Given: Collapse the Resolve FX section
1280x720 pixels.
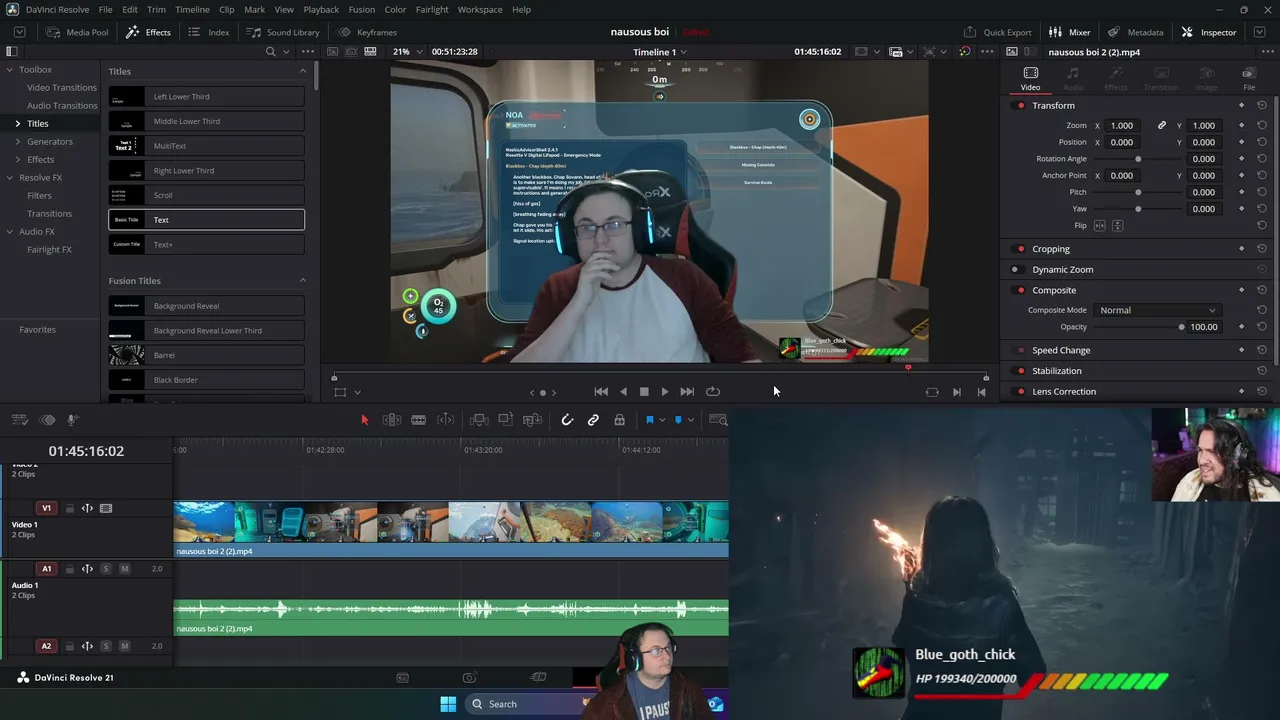Looking at the screenshot, I should (10, 178).
